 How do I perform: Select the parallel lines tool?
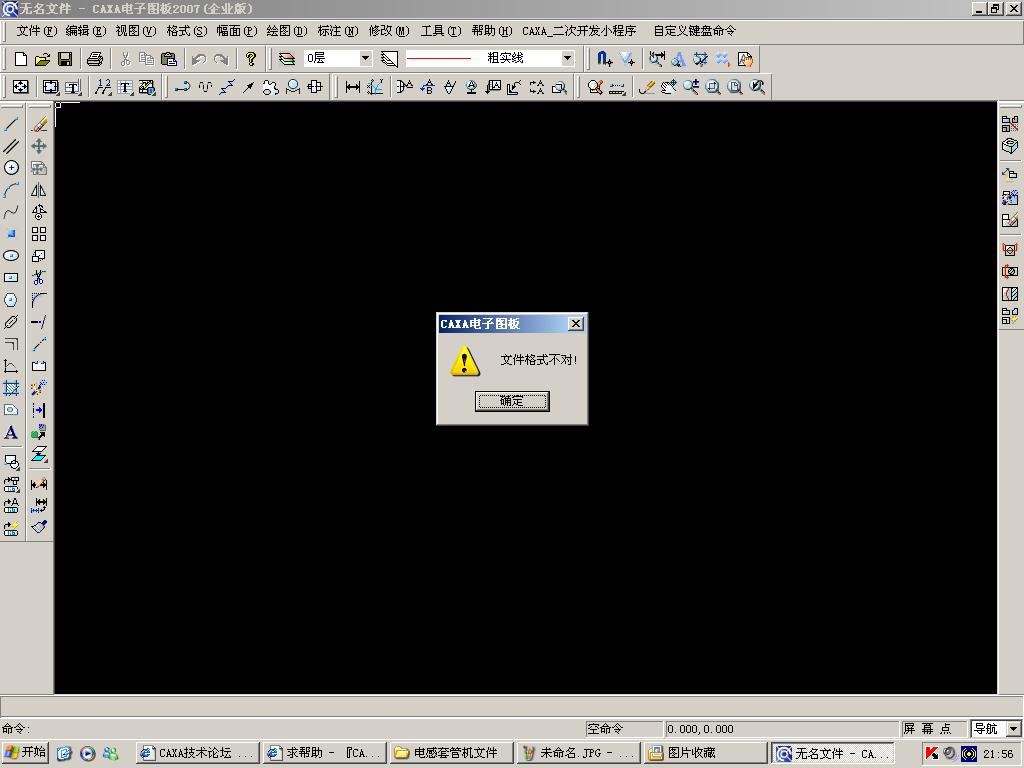coord(11,146)
